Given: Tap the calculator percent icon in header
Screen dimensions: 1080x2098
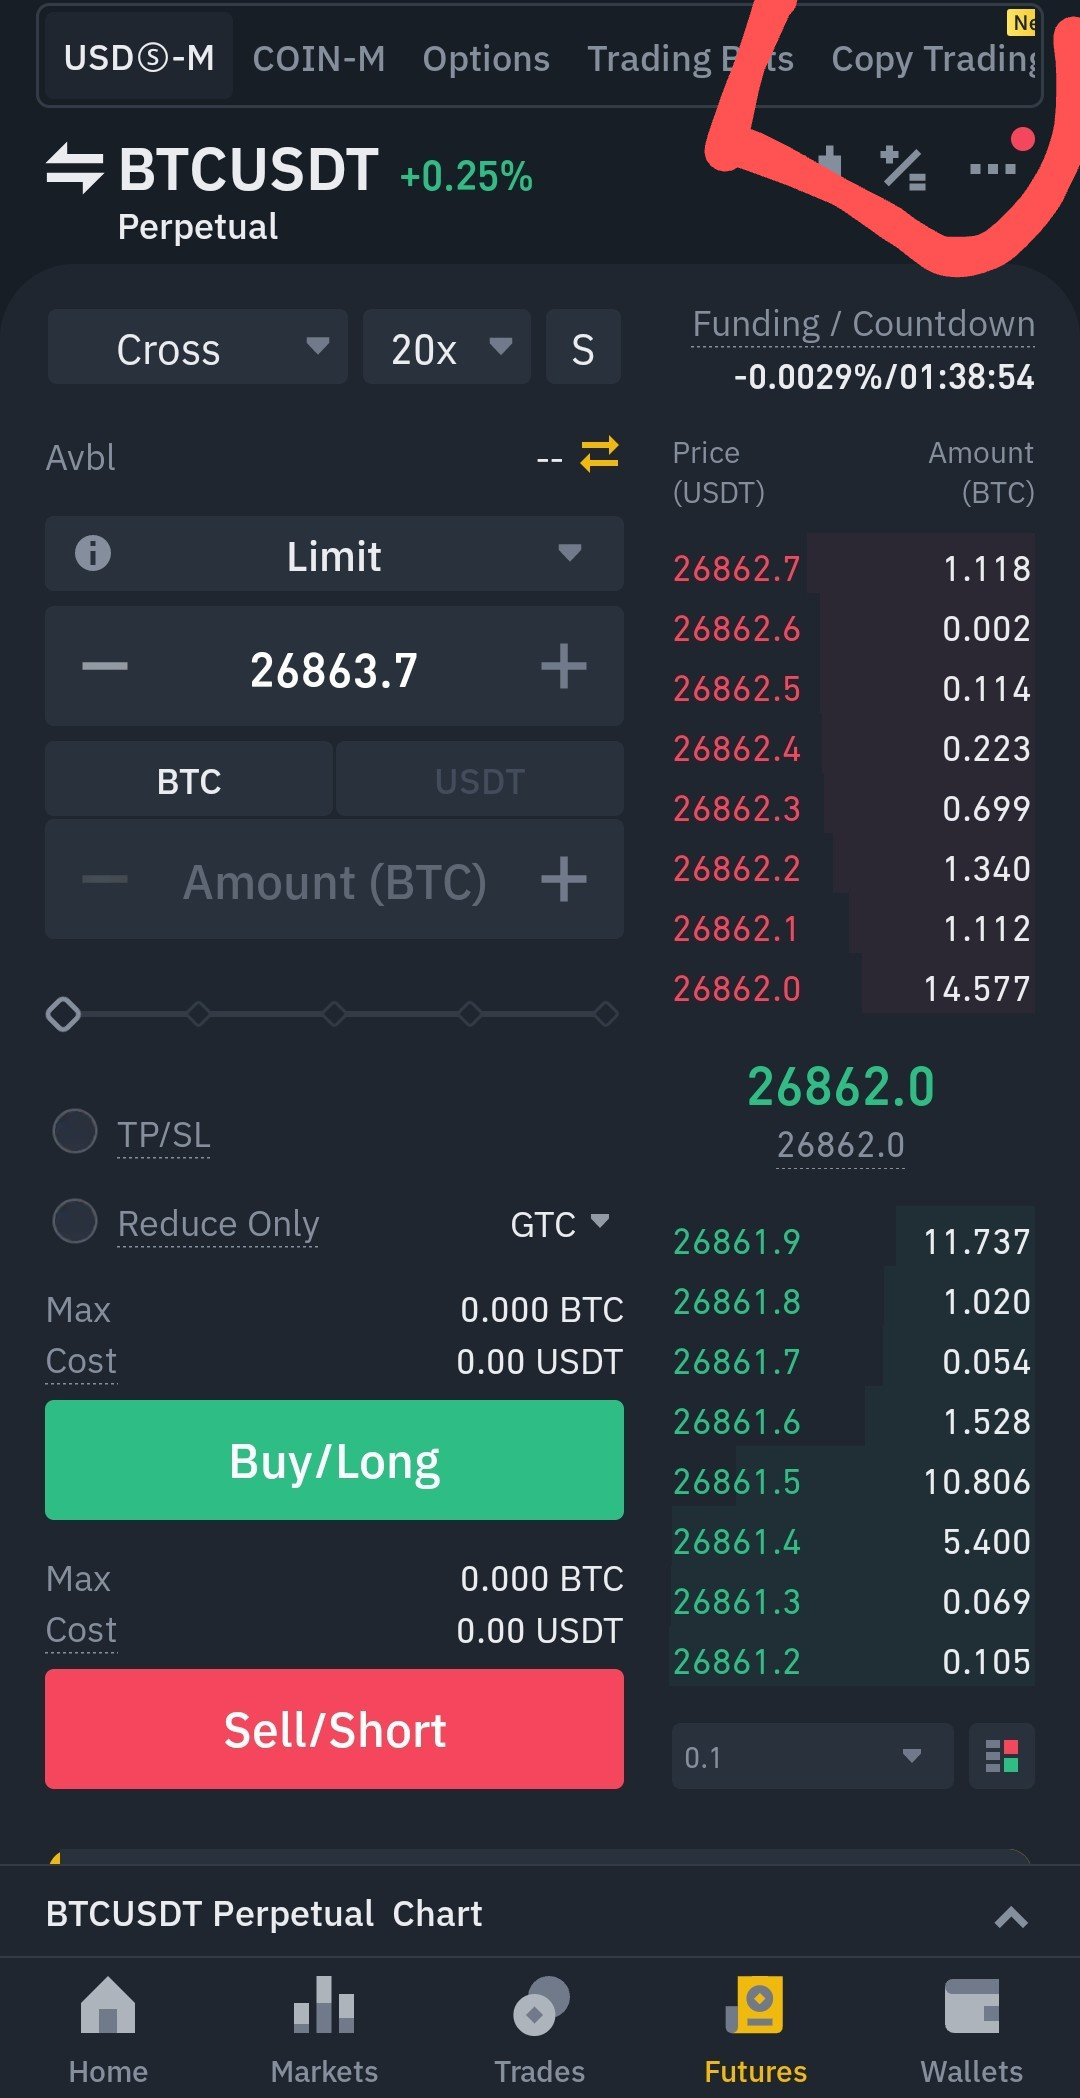Looking at the screenshot, I should pyautogui.click(x=903, y=168).
